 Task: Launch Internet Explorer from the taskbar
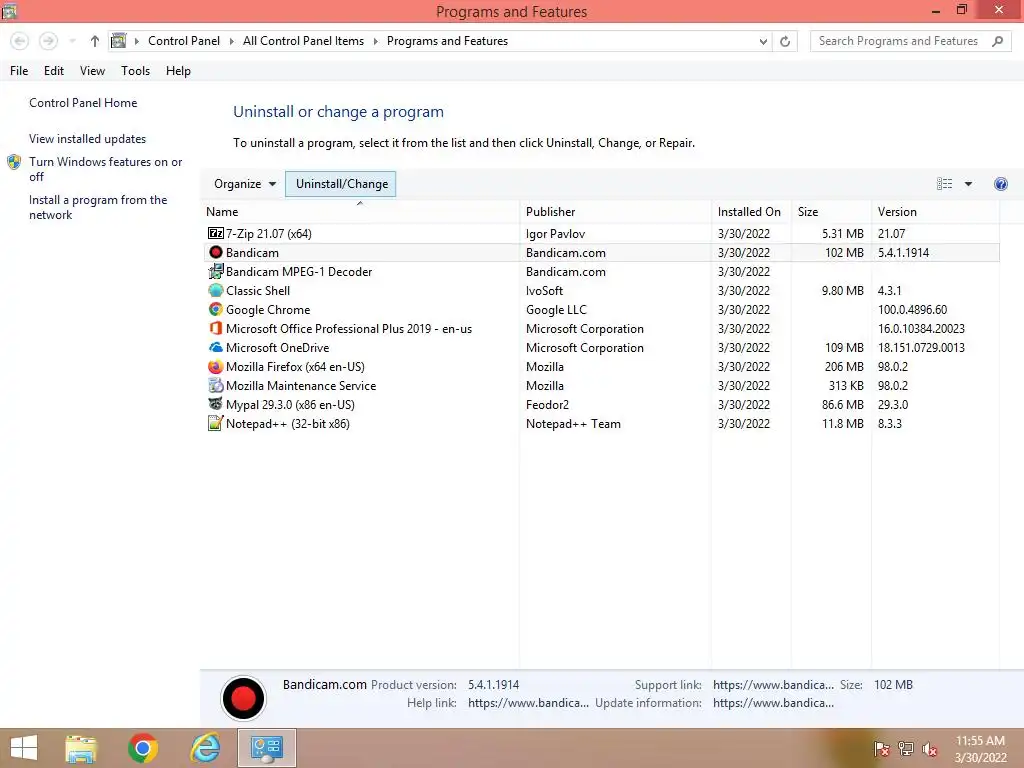[x=205, y=748]
